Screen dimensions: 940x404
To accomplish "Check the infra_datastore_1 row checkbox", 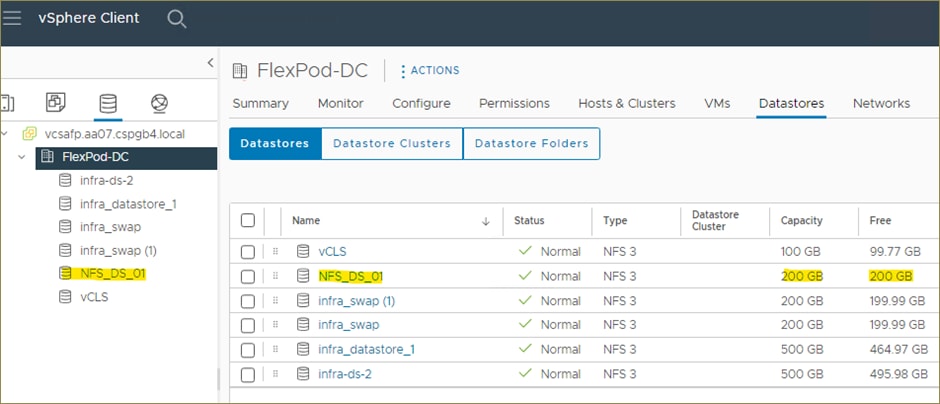I will tap(248, 350).
